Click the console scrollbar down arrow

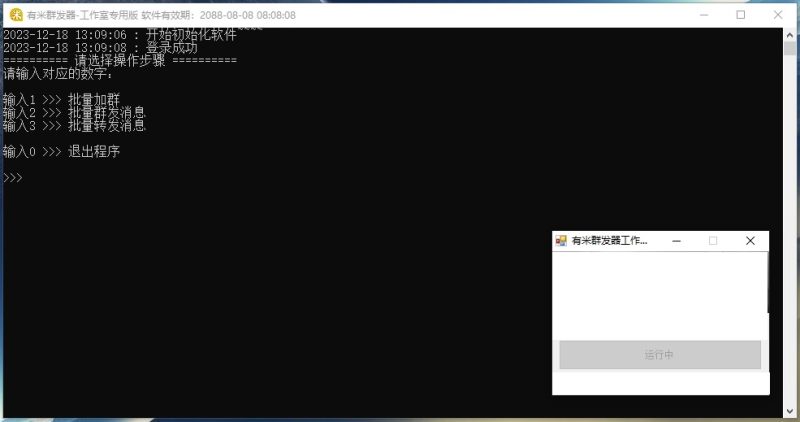tap(789, 410)
